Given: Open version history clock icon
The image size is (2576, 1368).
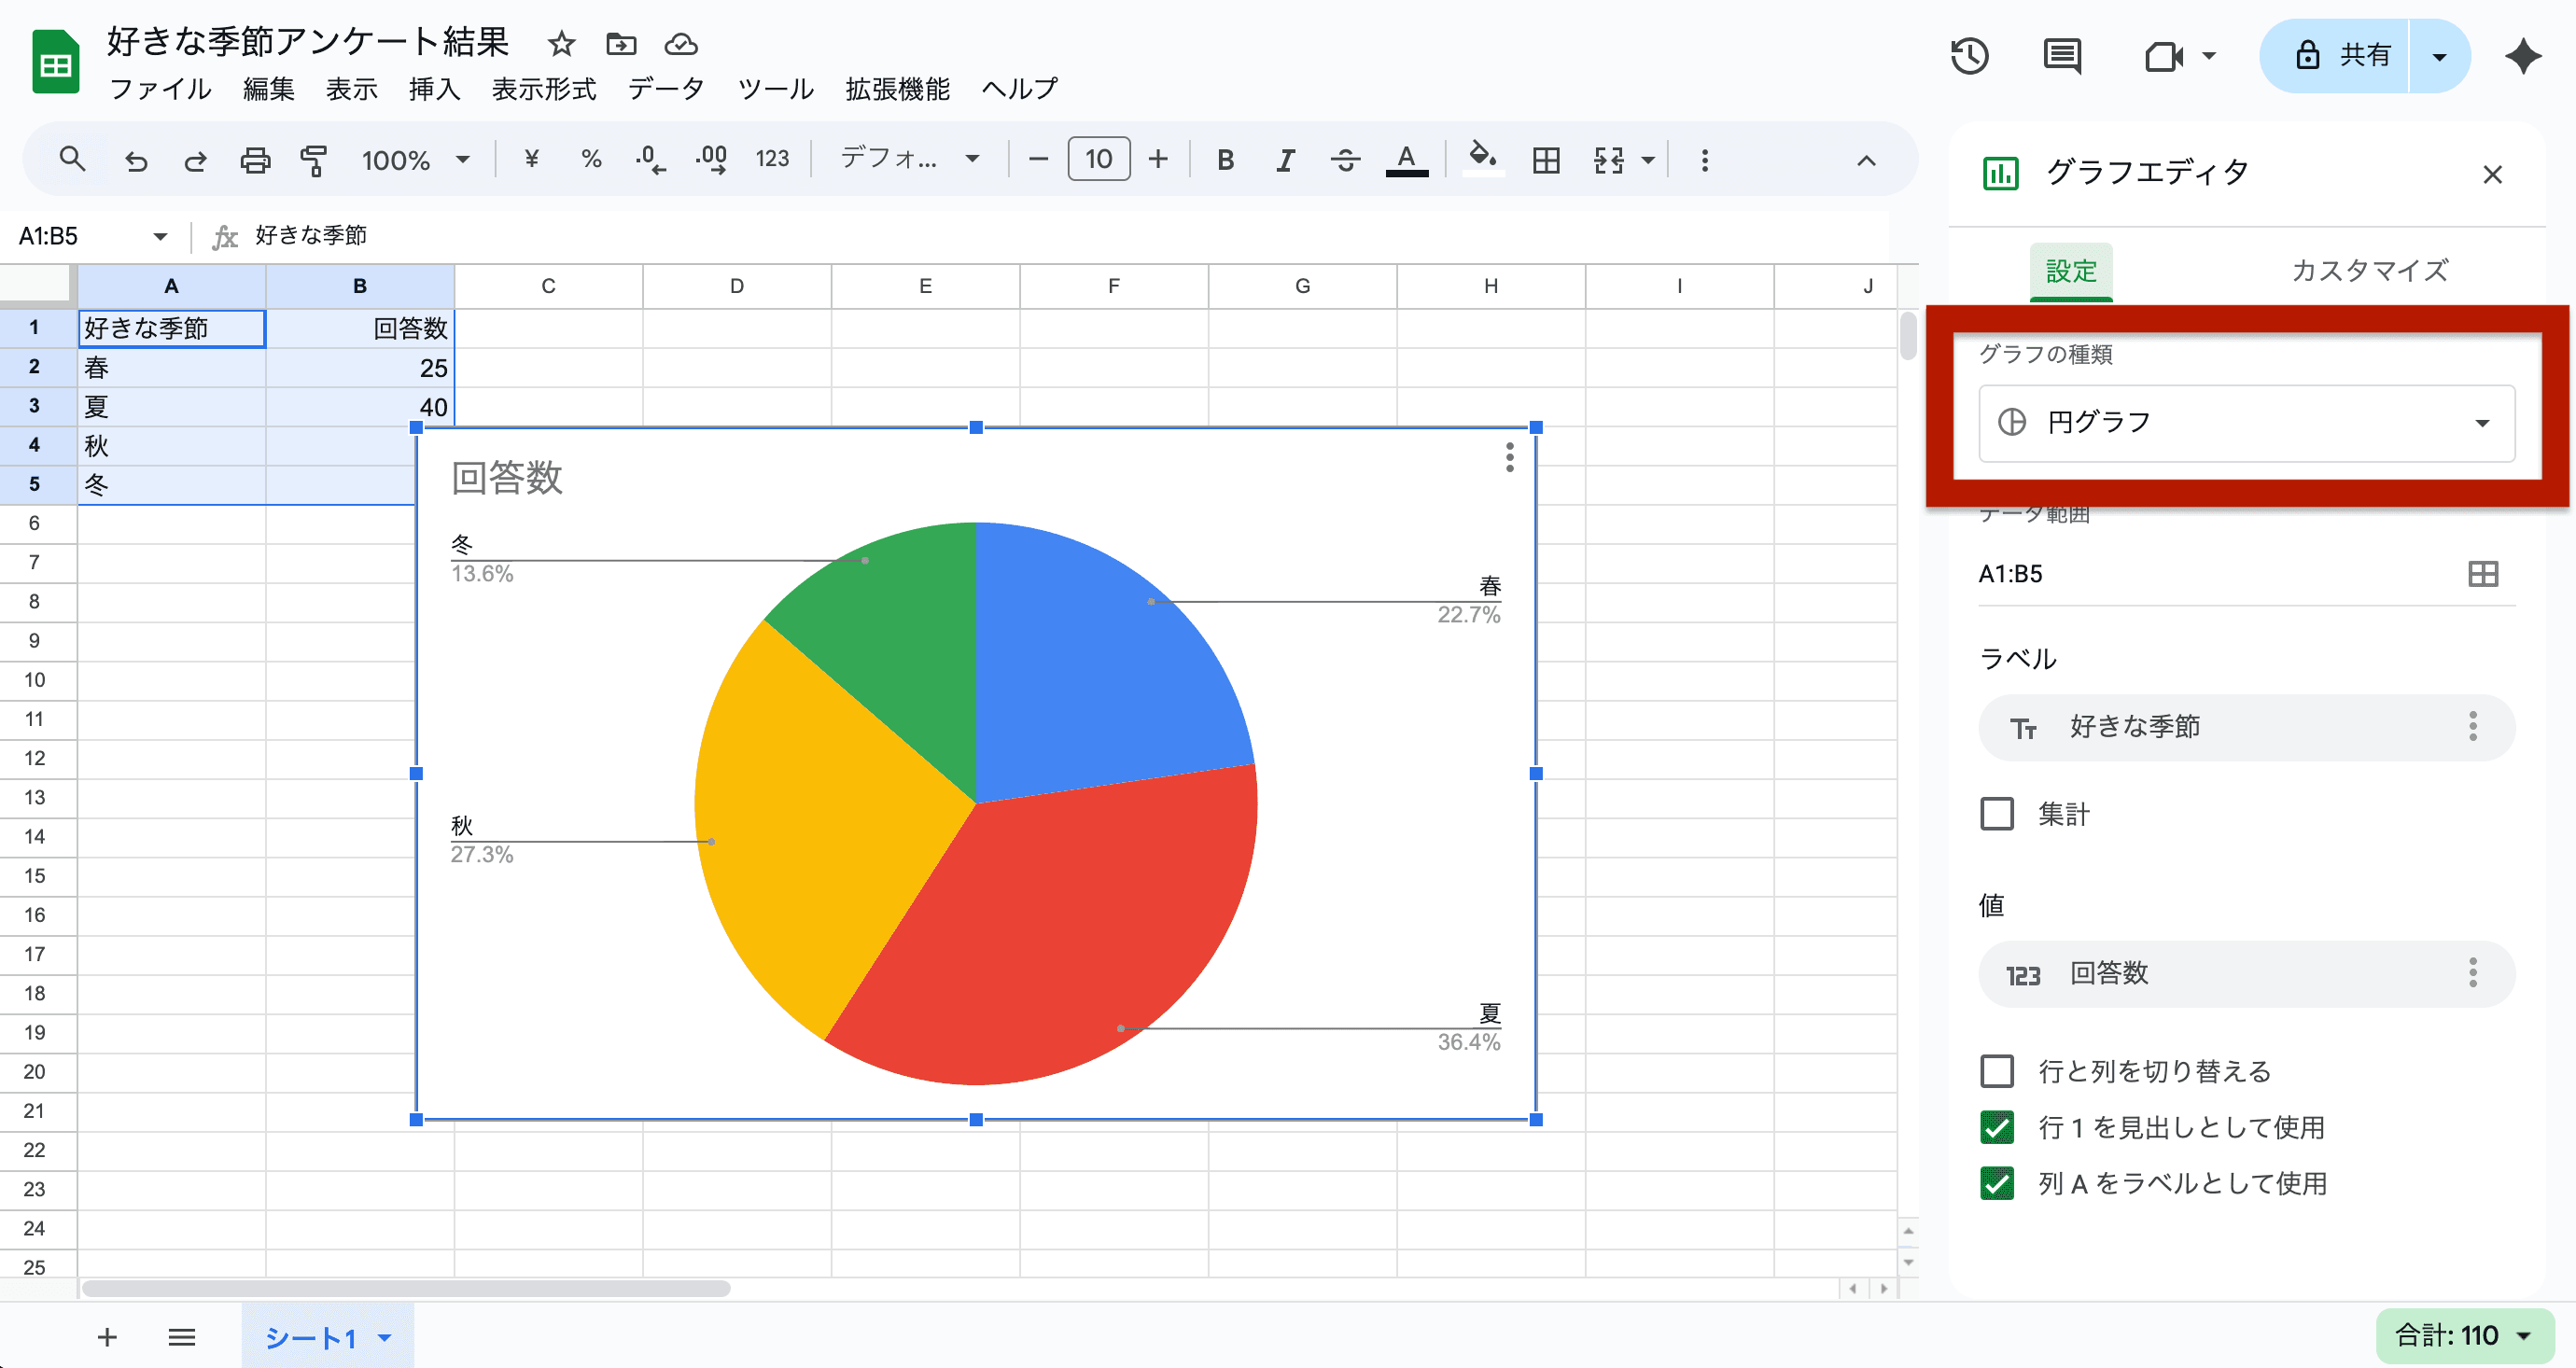Looking at the screenshot, I should tap(1969, 56).
